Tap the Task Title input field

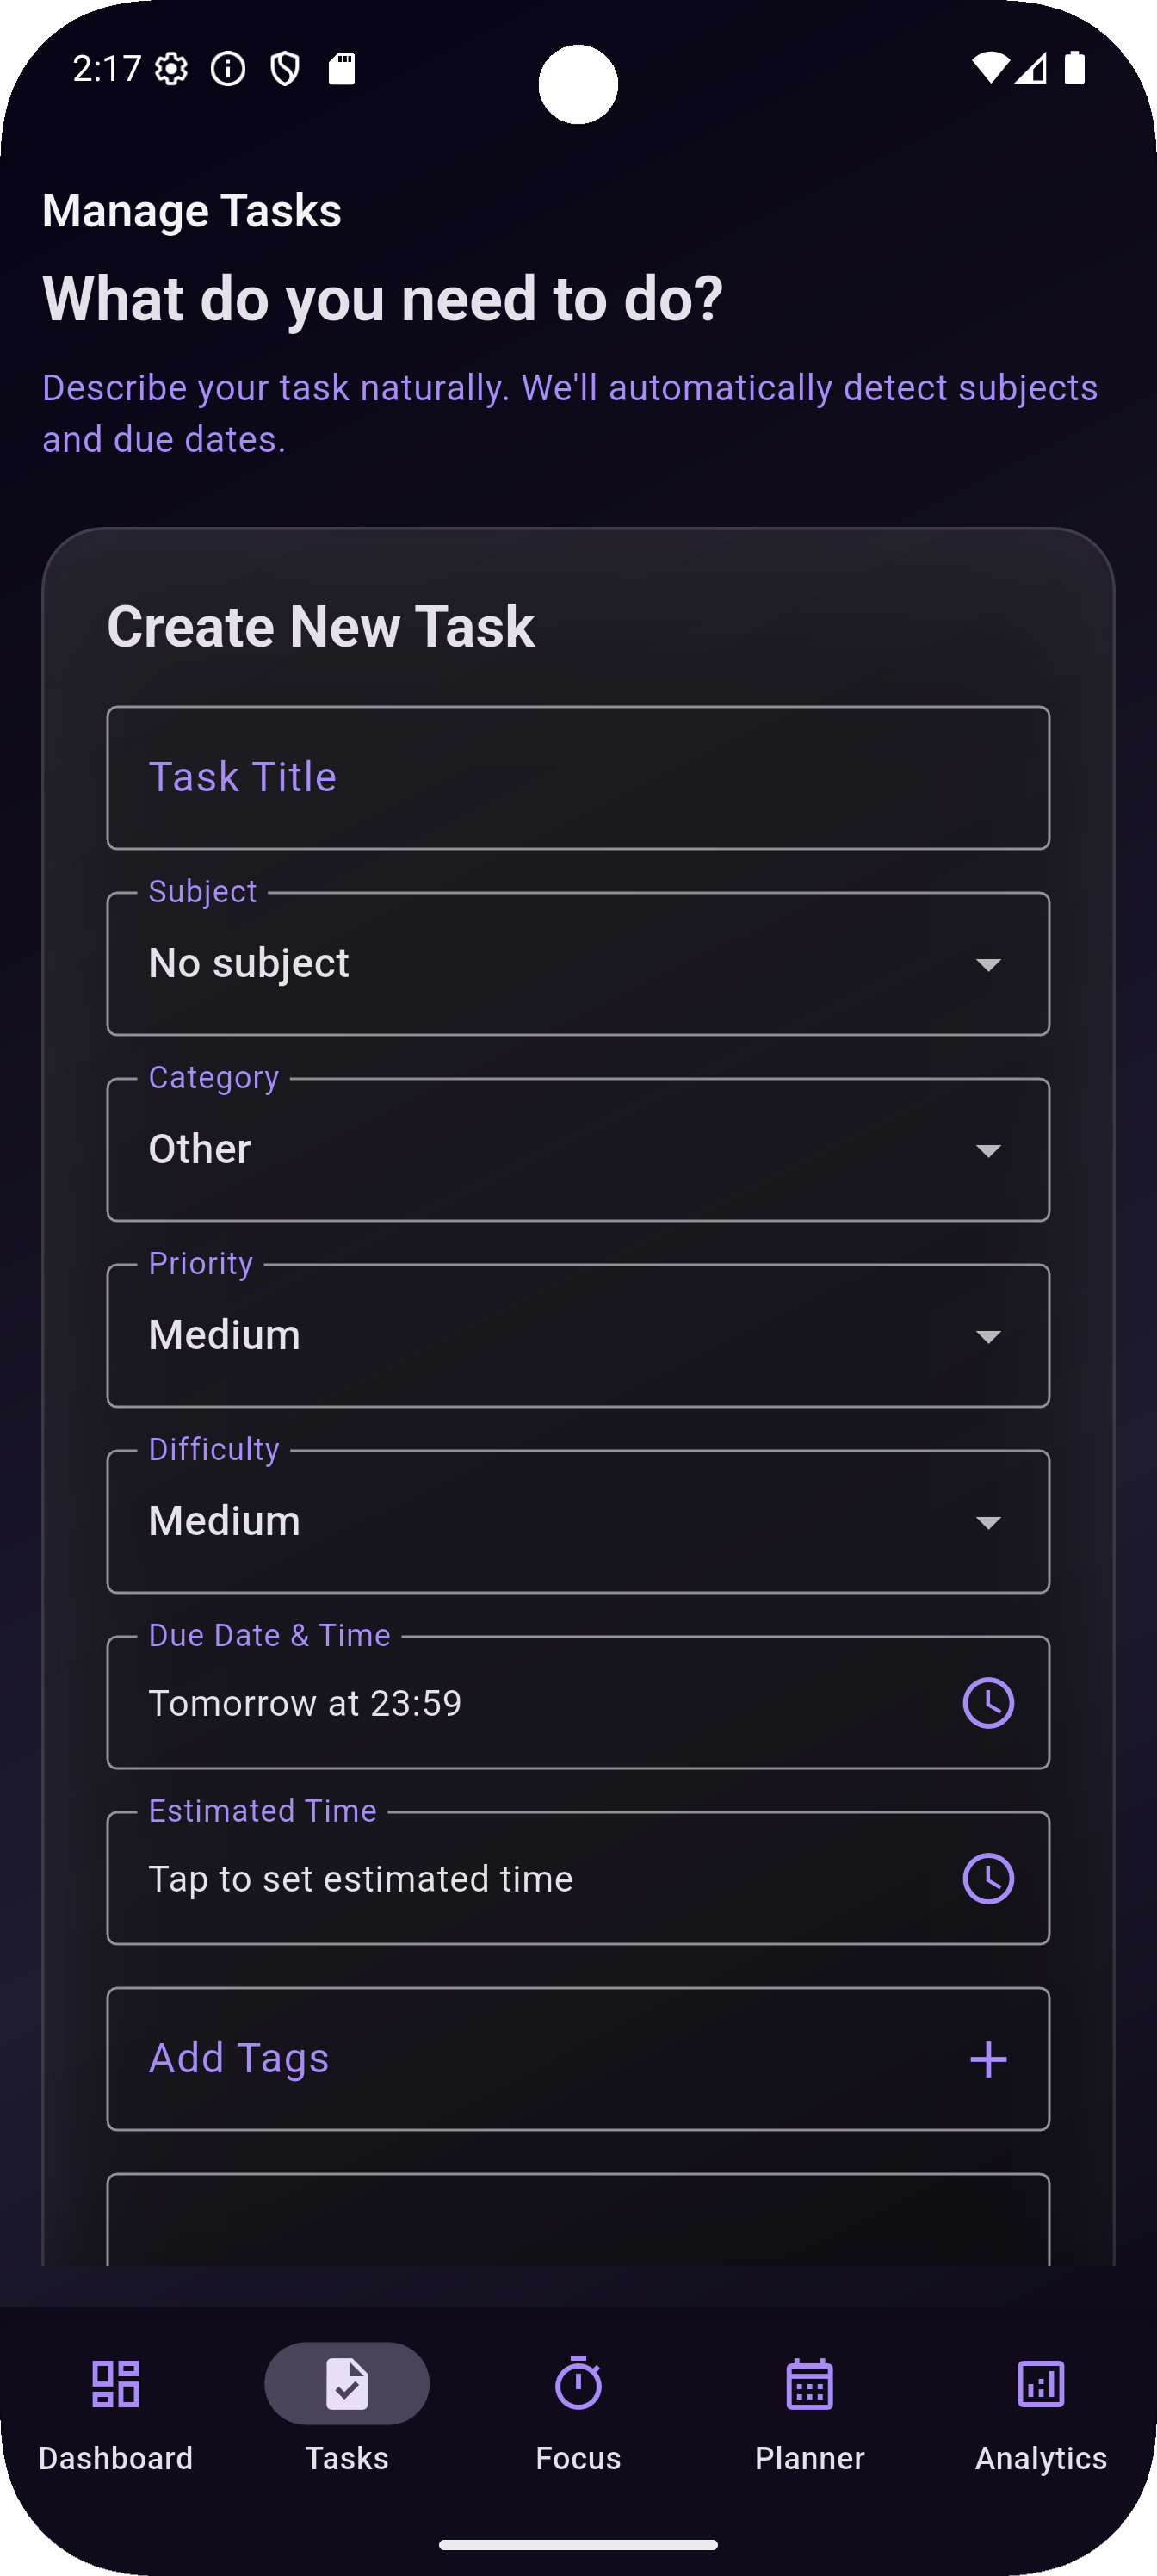(x=578, y=778)
